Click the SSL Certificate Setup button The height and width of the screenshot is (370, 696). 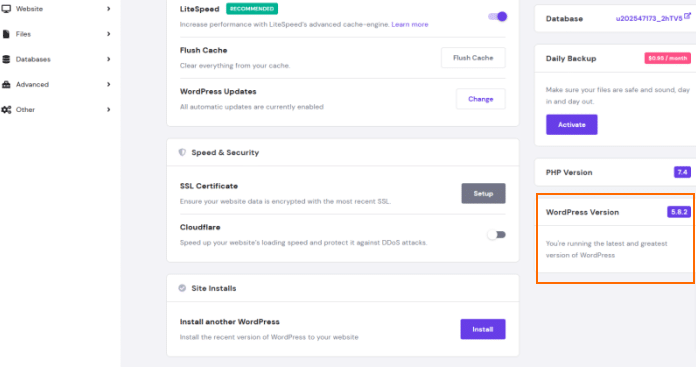pos(483,193)
